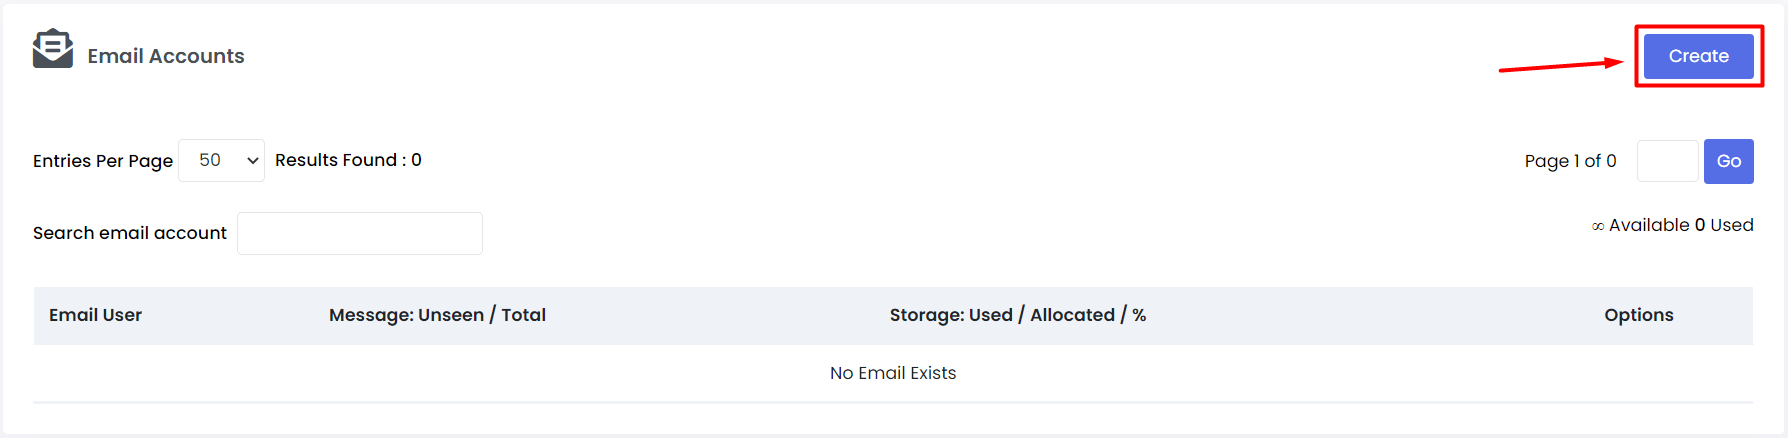The width and height of the screenshot is (1788, 438).
Task: Click the Results Found : 0 text
Action: [x=348, y=160]
